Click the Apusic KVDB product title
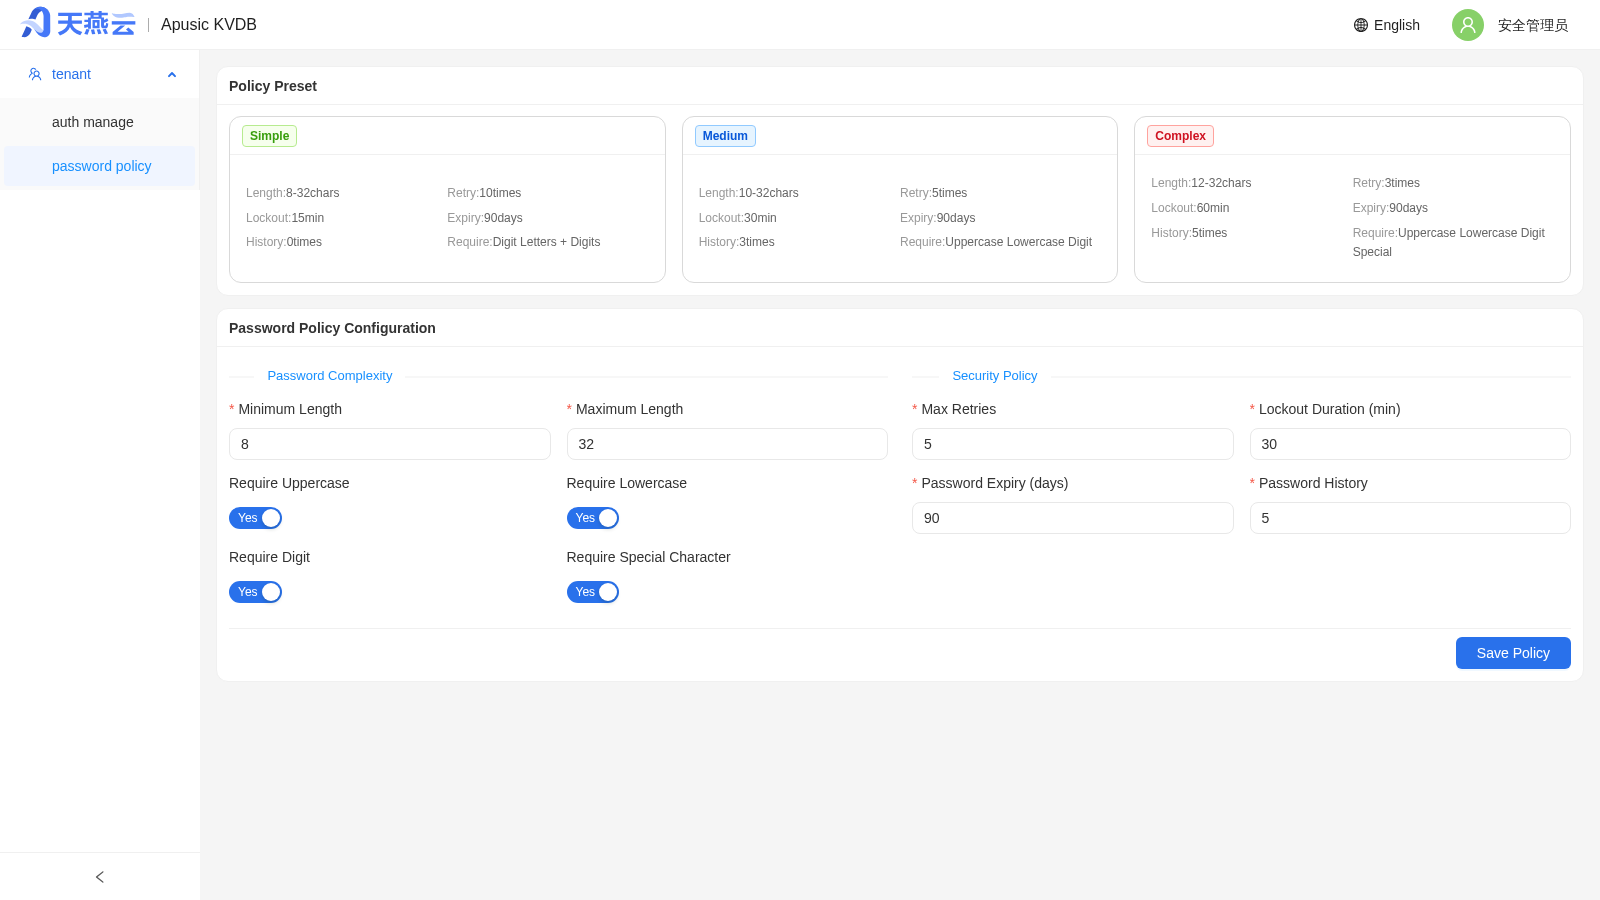The height and width of the screenshot is (900, 1600). [209, 25]
